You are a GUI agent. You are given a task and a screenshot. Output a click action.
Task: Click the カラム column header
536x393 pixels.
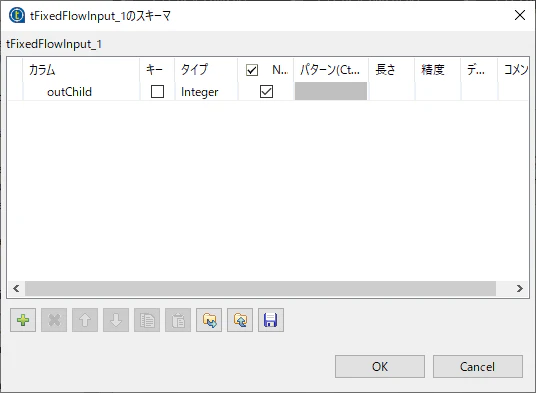pos(81,70)
